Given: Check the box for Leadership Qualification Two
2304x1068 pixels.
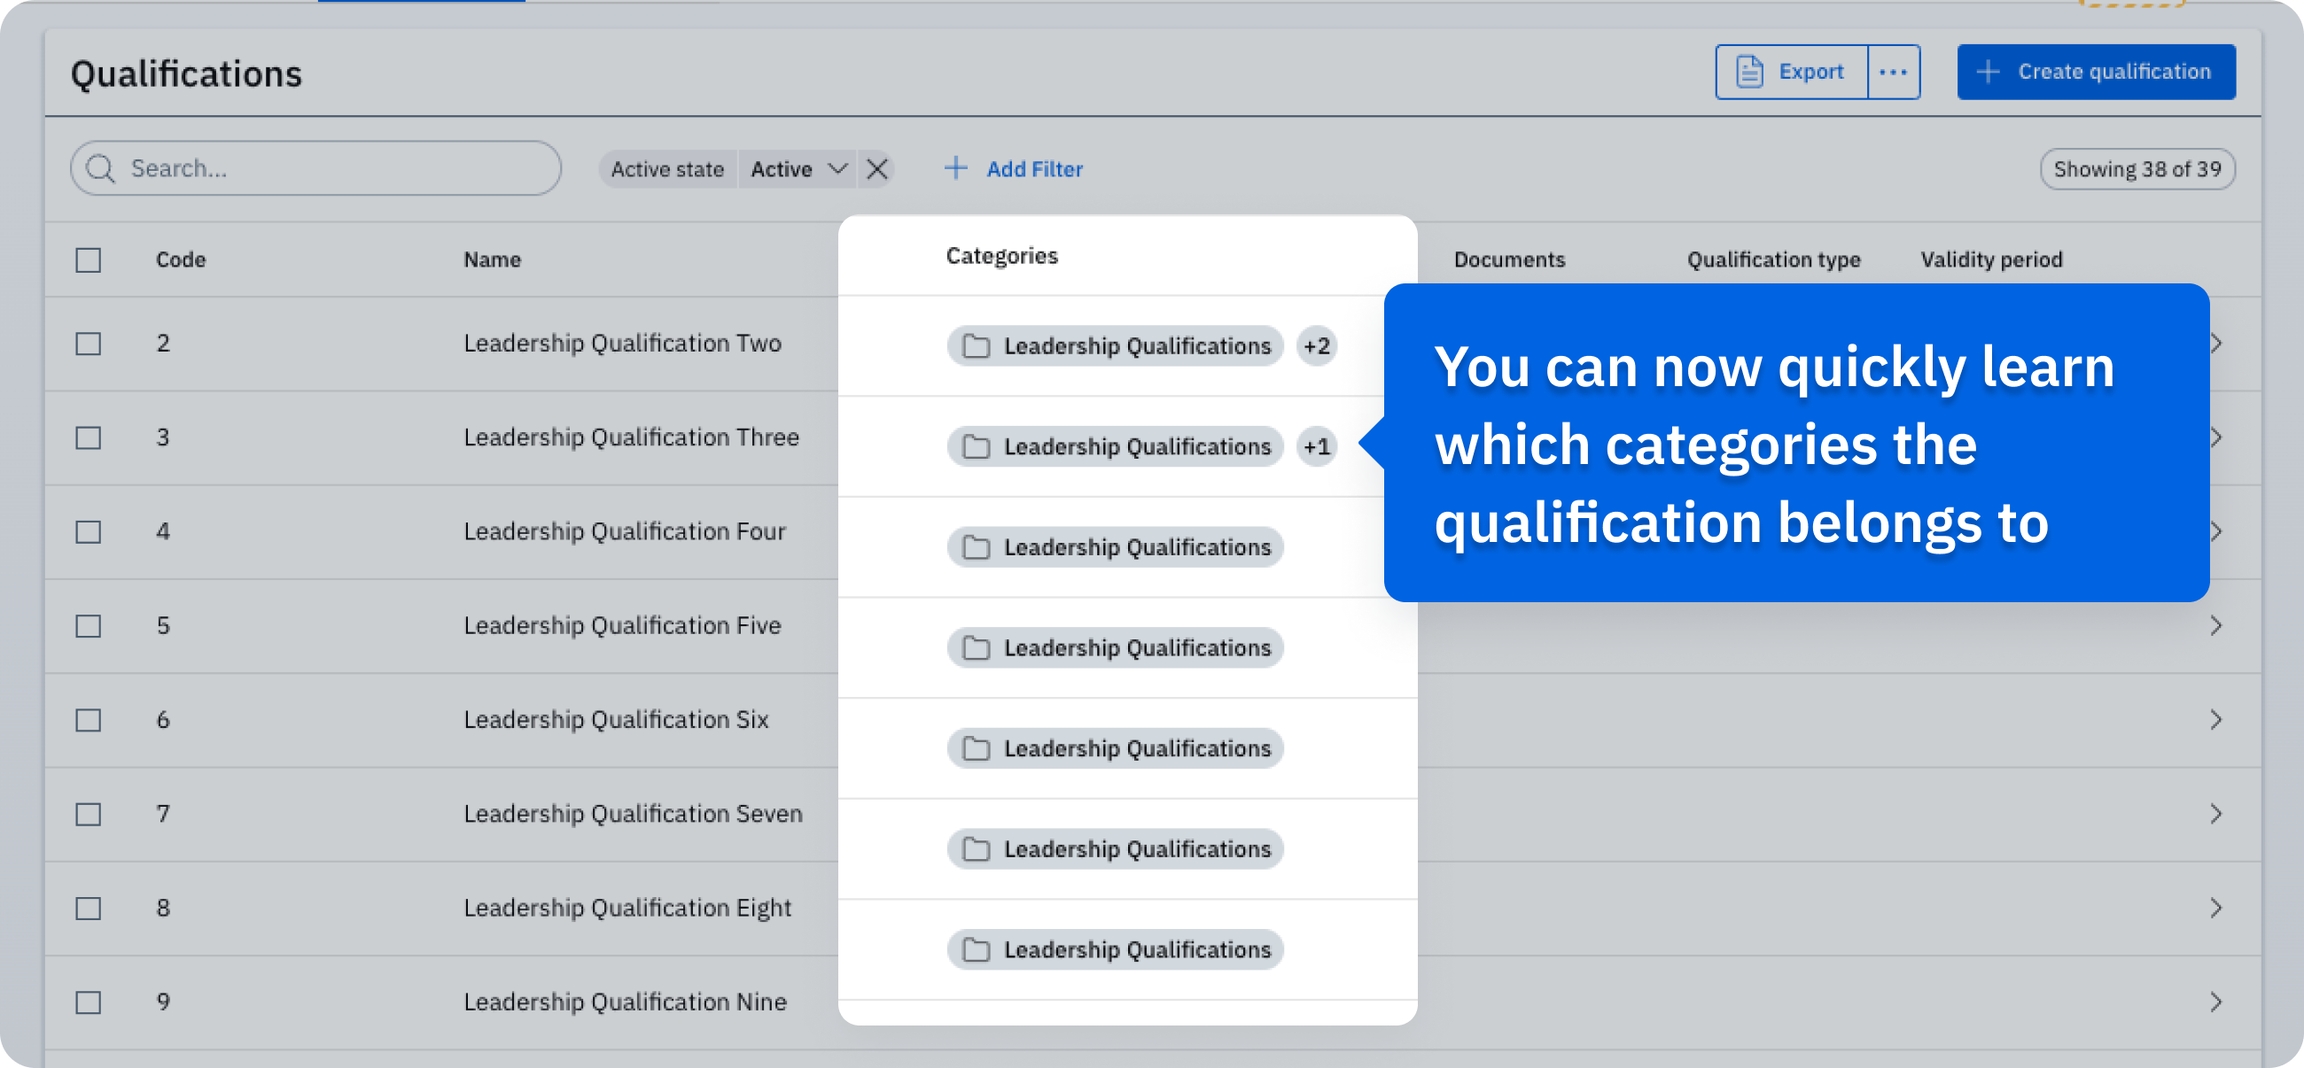Looking at the screenshot, I should coord(89,344).
